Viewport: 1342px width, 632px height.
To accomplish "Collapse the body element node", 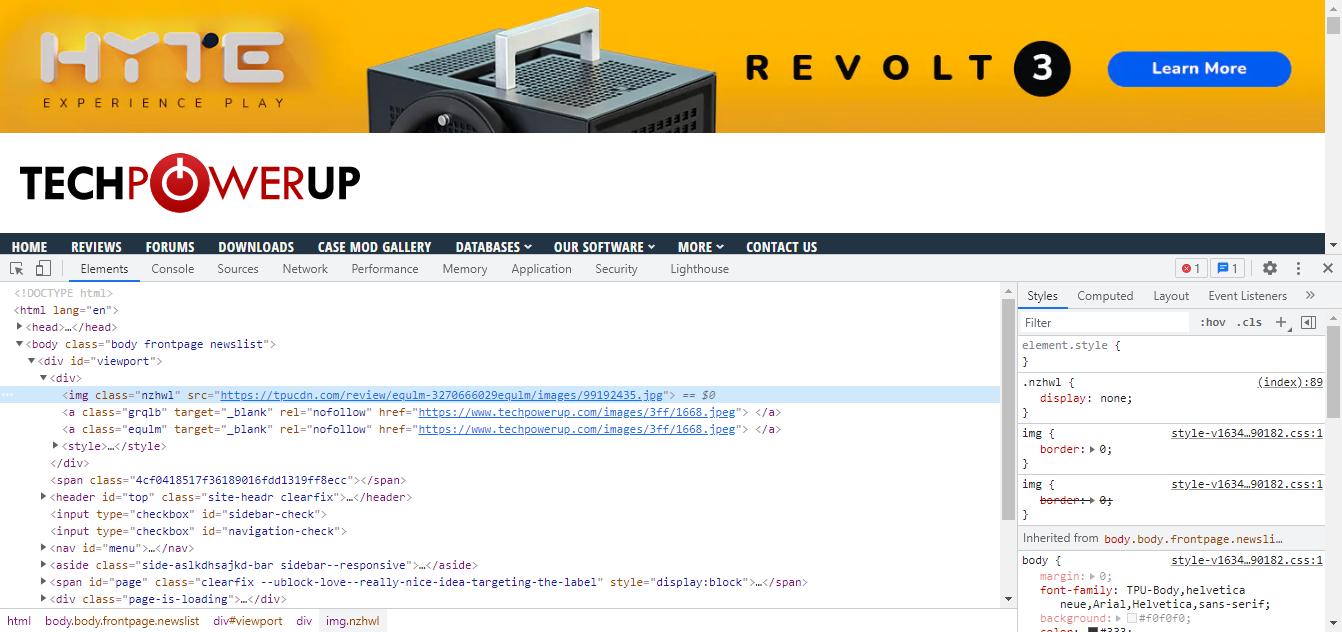I will pyautogui.click(x=19, y=343).
